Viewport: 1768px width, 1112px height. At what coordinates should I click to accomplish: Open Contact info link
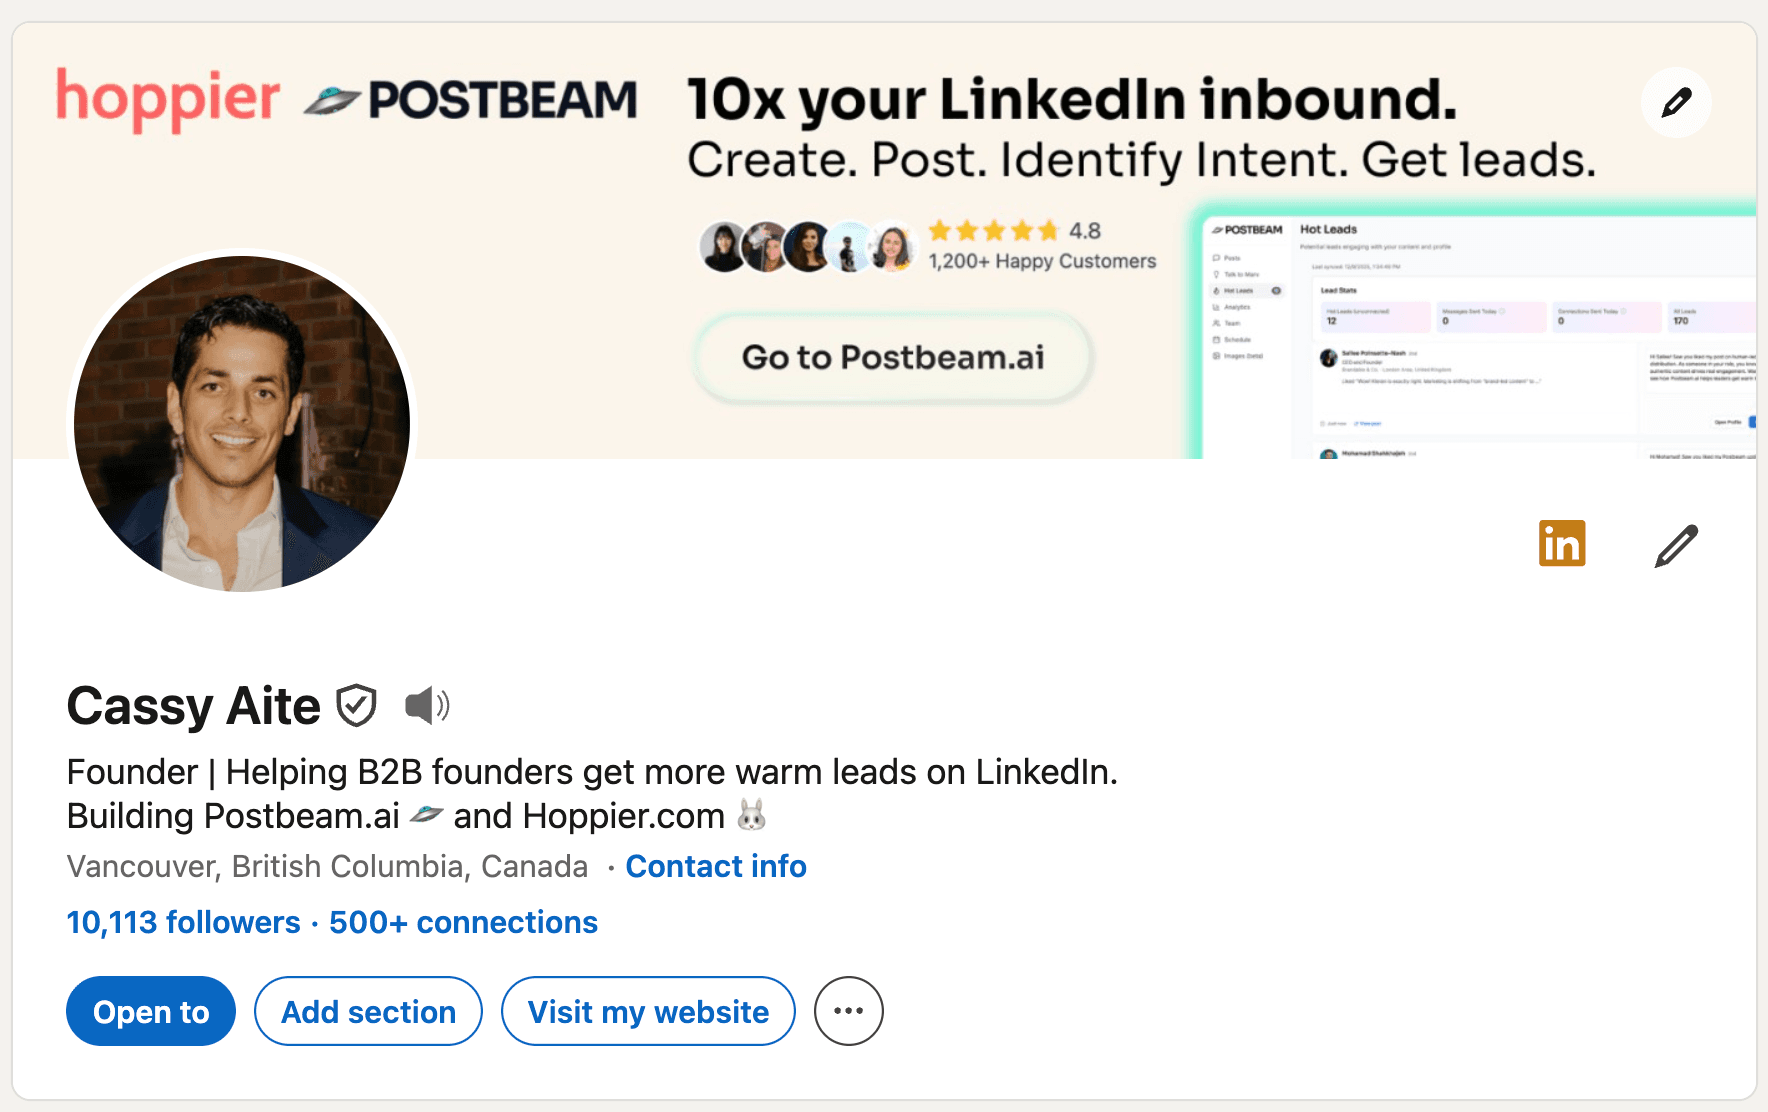(716, 866)
